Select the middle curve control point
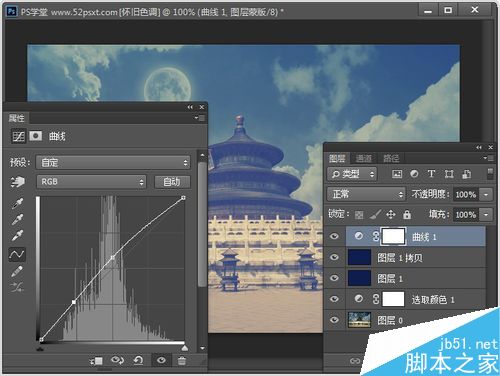The width and height of the screenshot is (500, 376). click(x=113, y=257)
